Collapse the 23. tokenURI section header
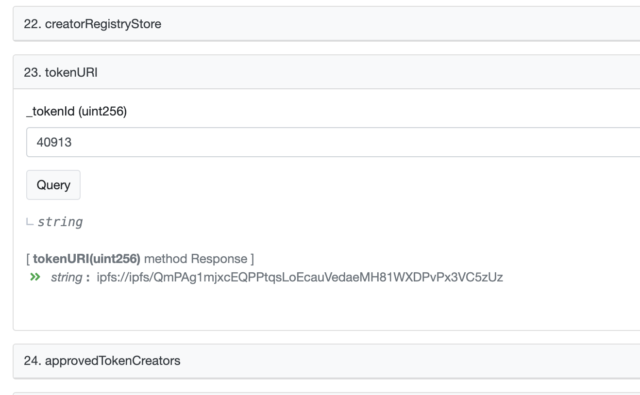Image resolution: width=640 pixels, height=395 pixels. (327, 72)
